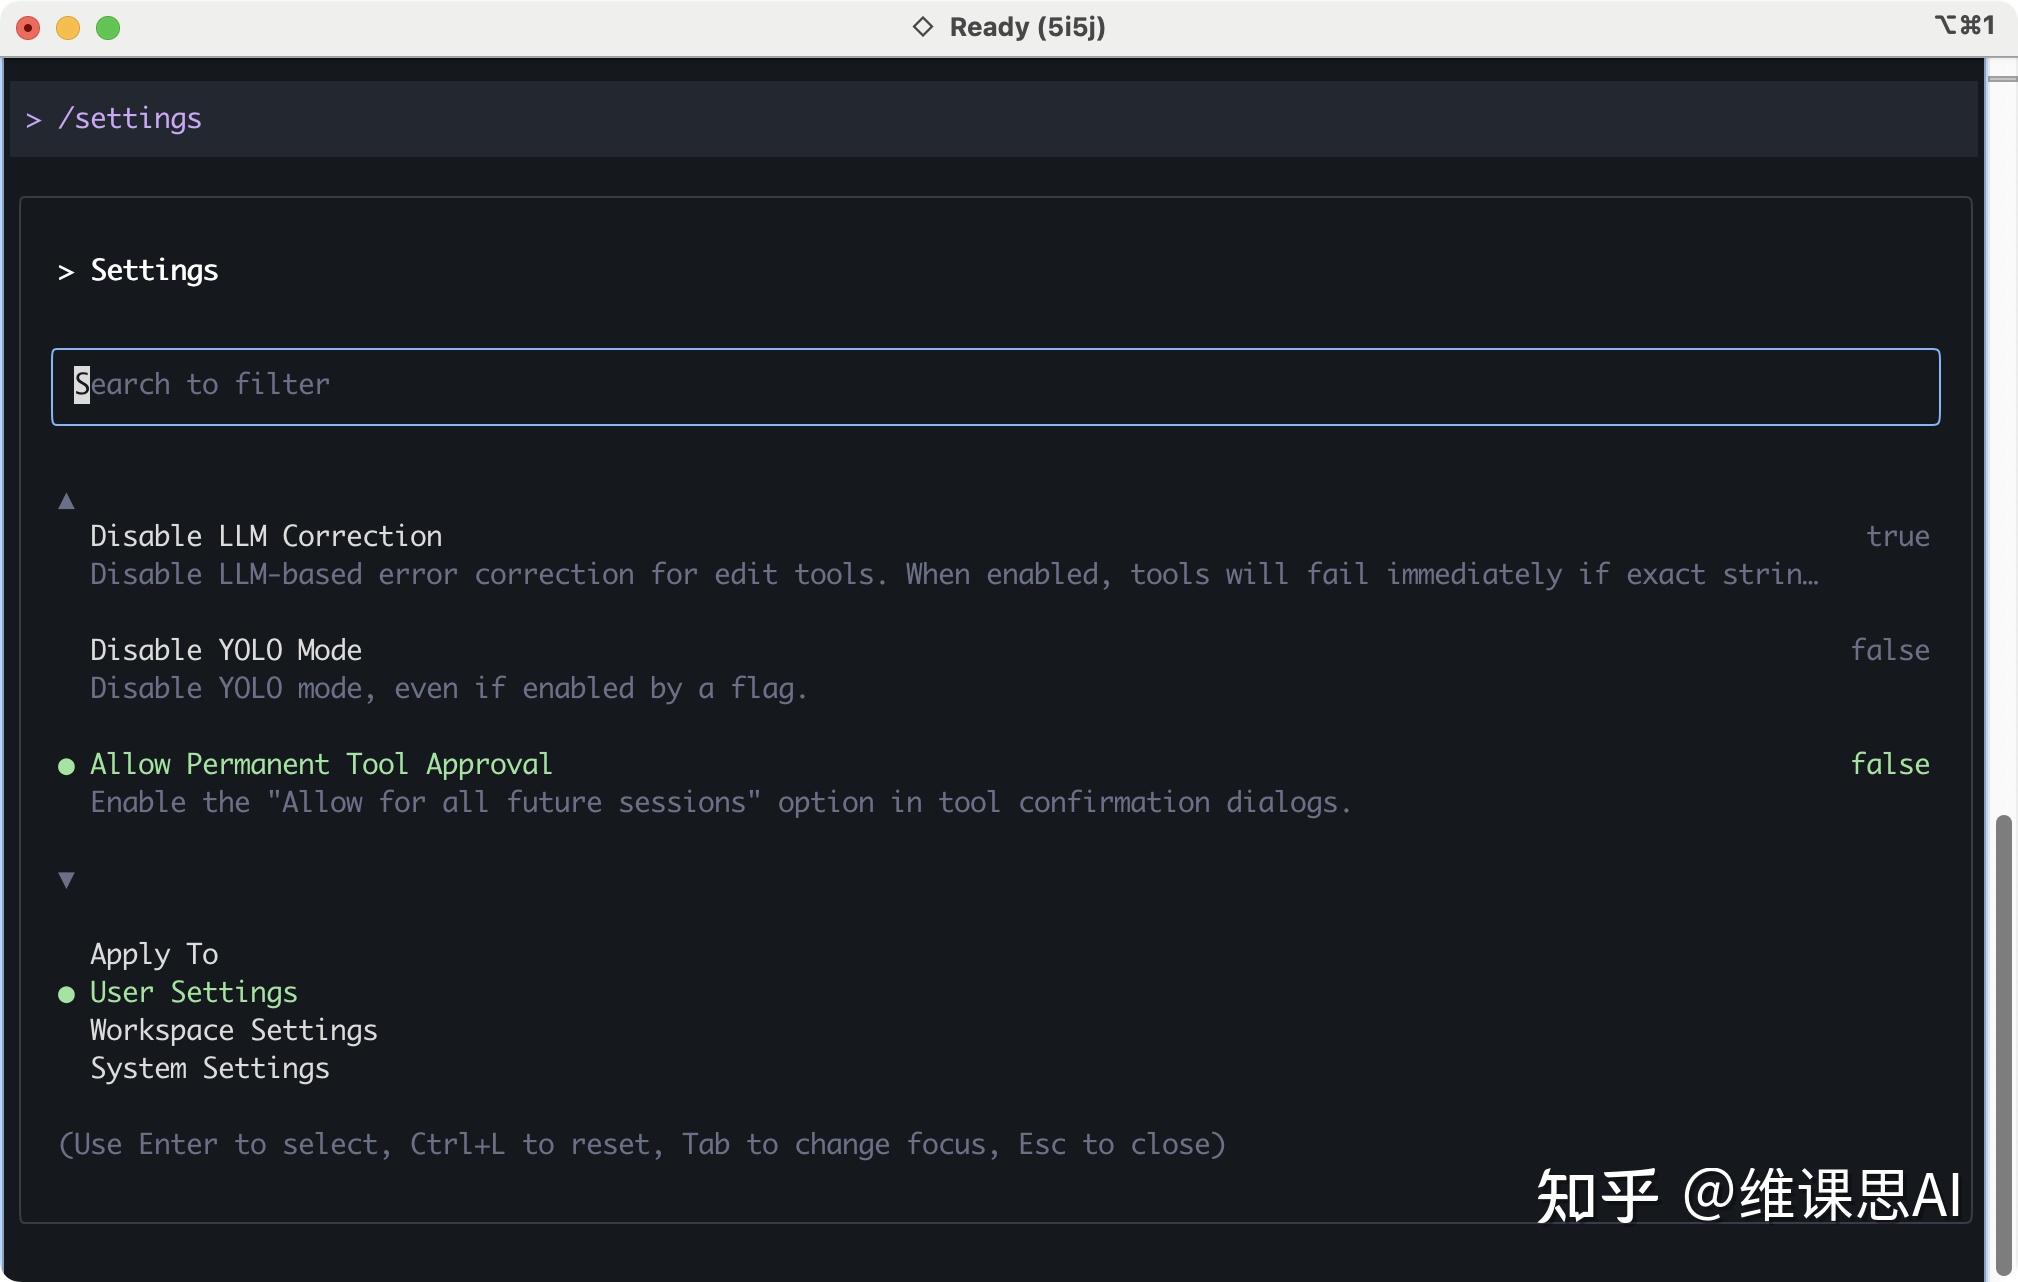This screenshot has height=1282, width=2018.
Task: Click the 'Allow for all future sessions' description
Action: click(x=720, y=802)
